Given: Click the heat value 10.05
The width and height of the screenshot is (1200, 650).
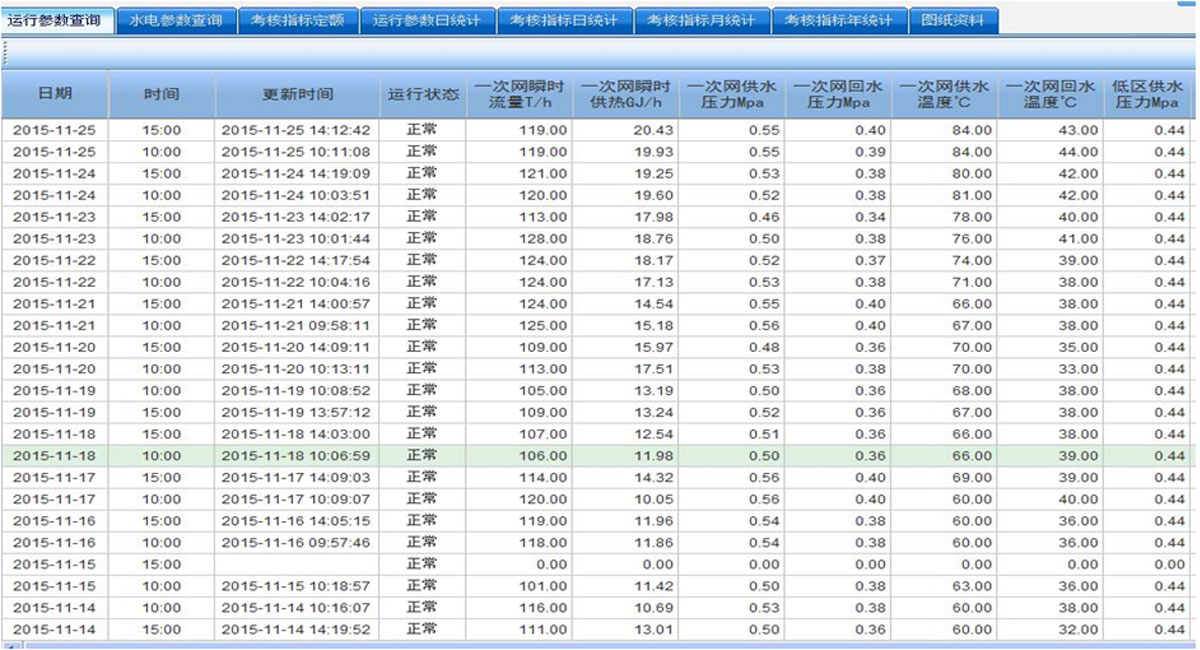Looking at the screenshot, I should (x=653, y=500).
